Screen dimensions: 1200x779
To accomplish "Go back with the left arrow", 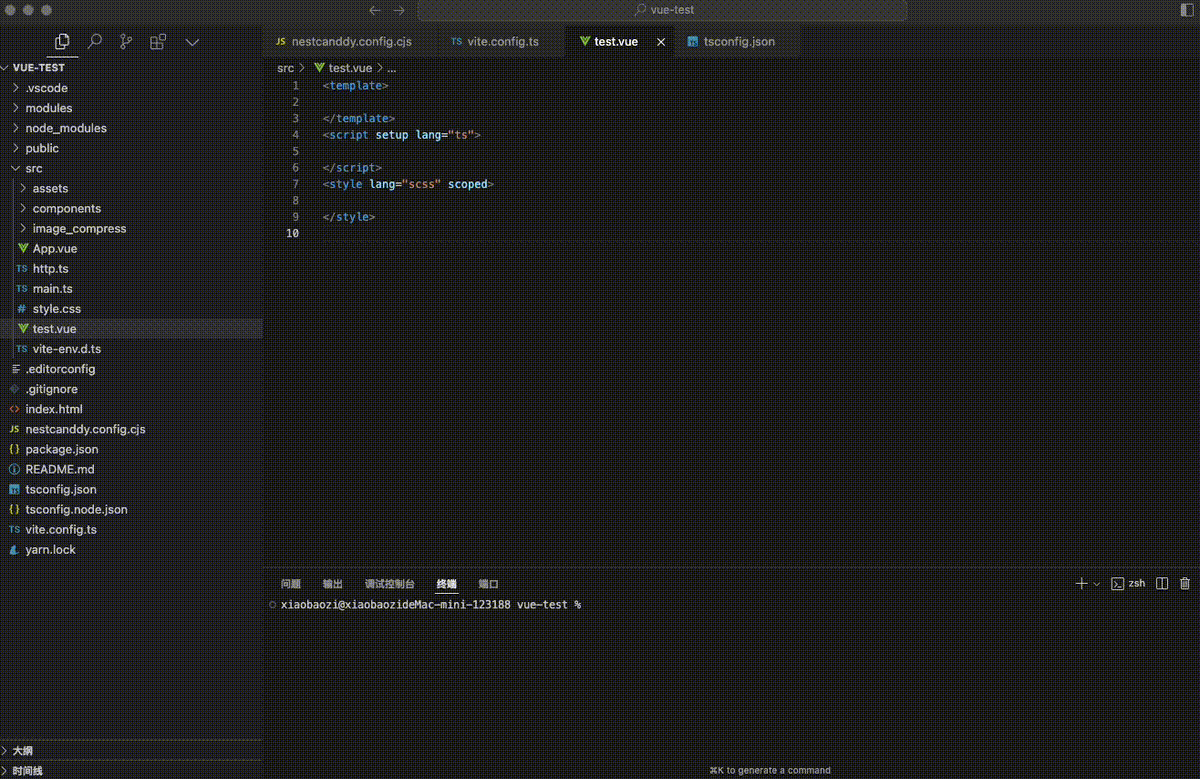I will click(375, 10).
